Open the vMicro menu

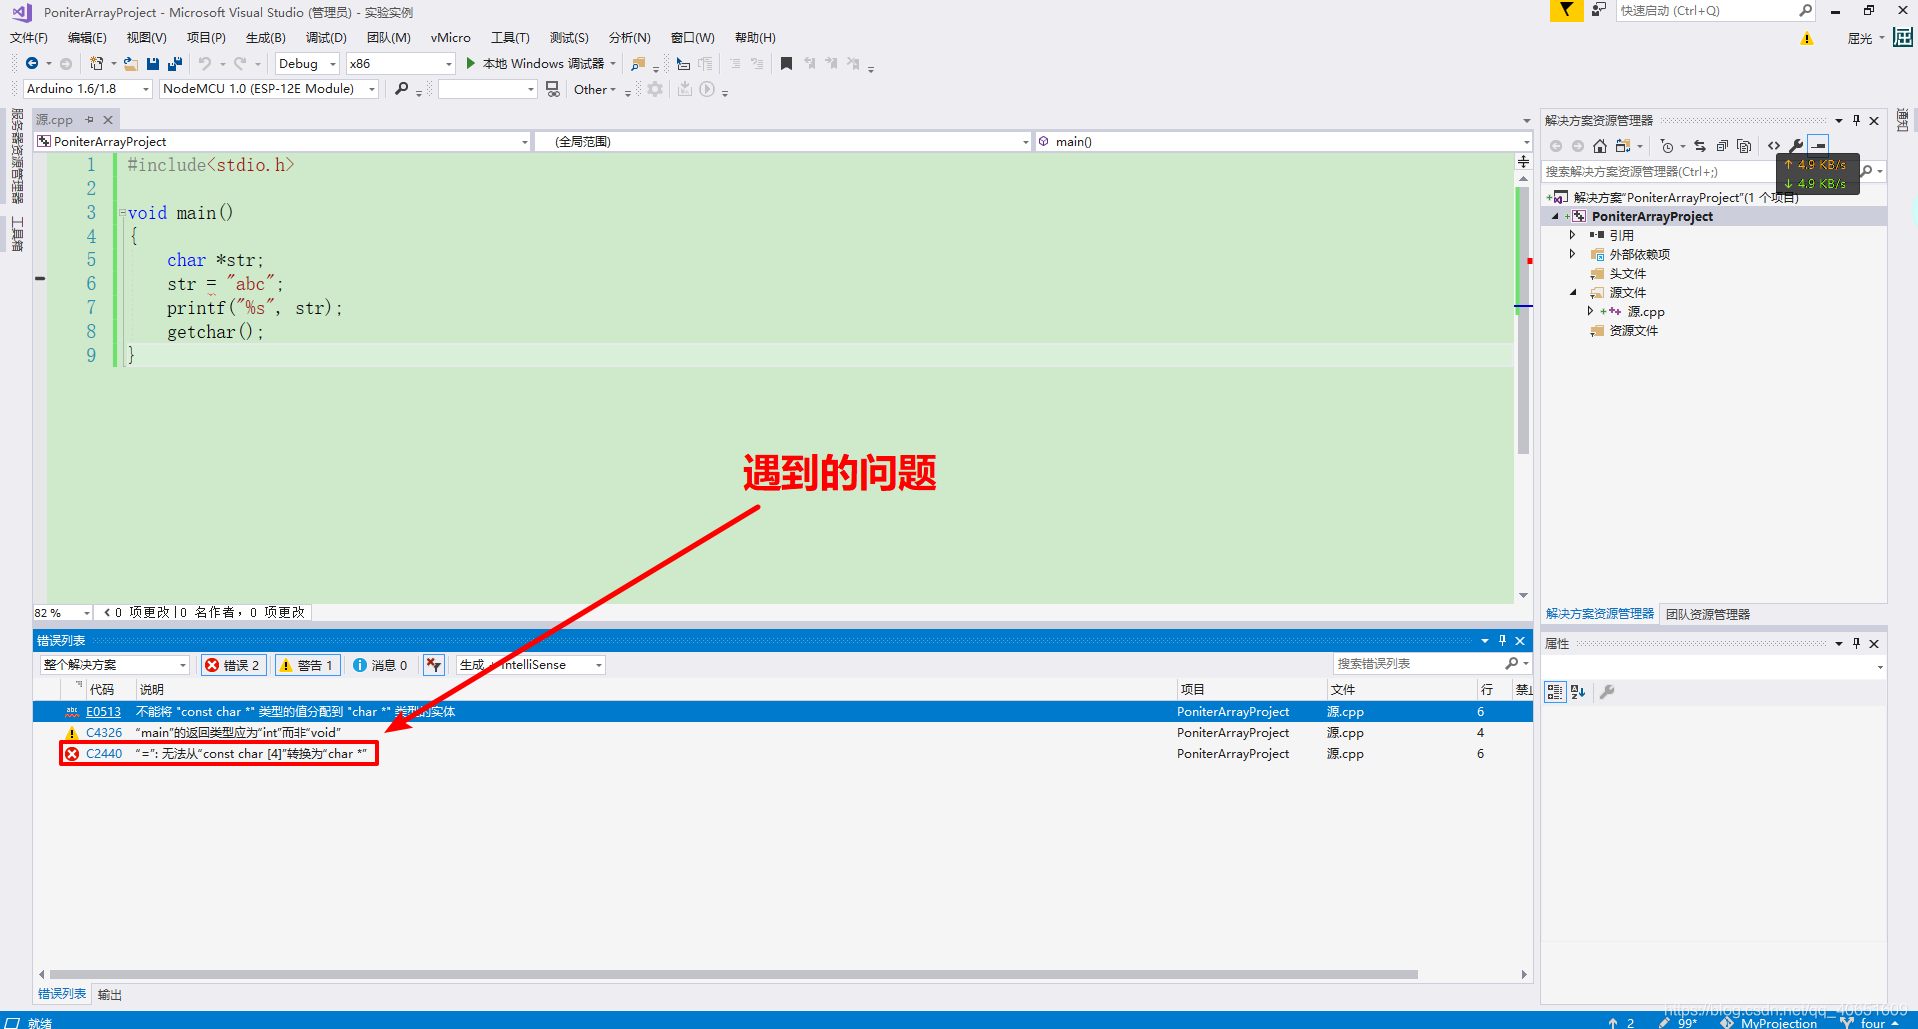tap(450, 38)
